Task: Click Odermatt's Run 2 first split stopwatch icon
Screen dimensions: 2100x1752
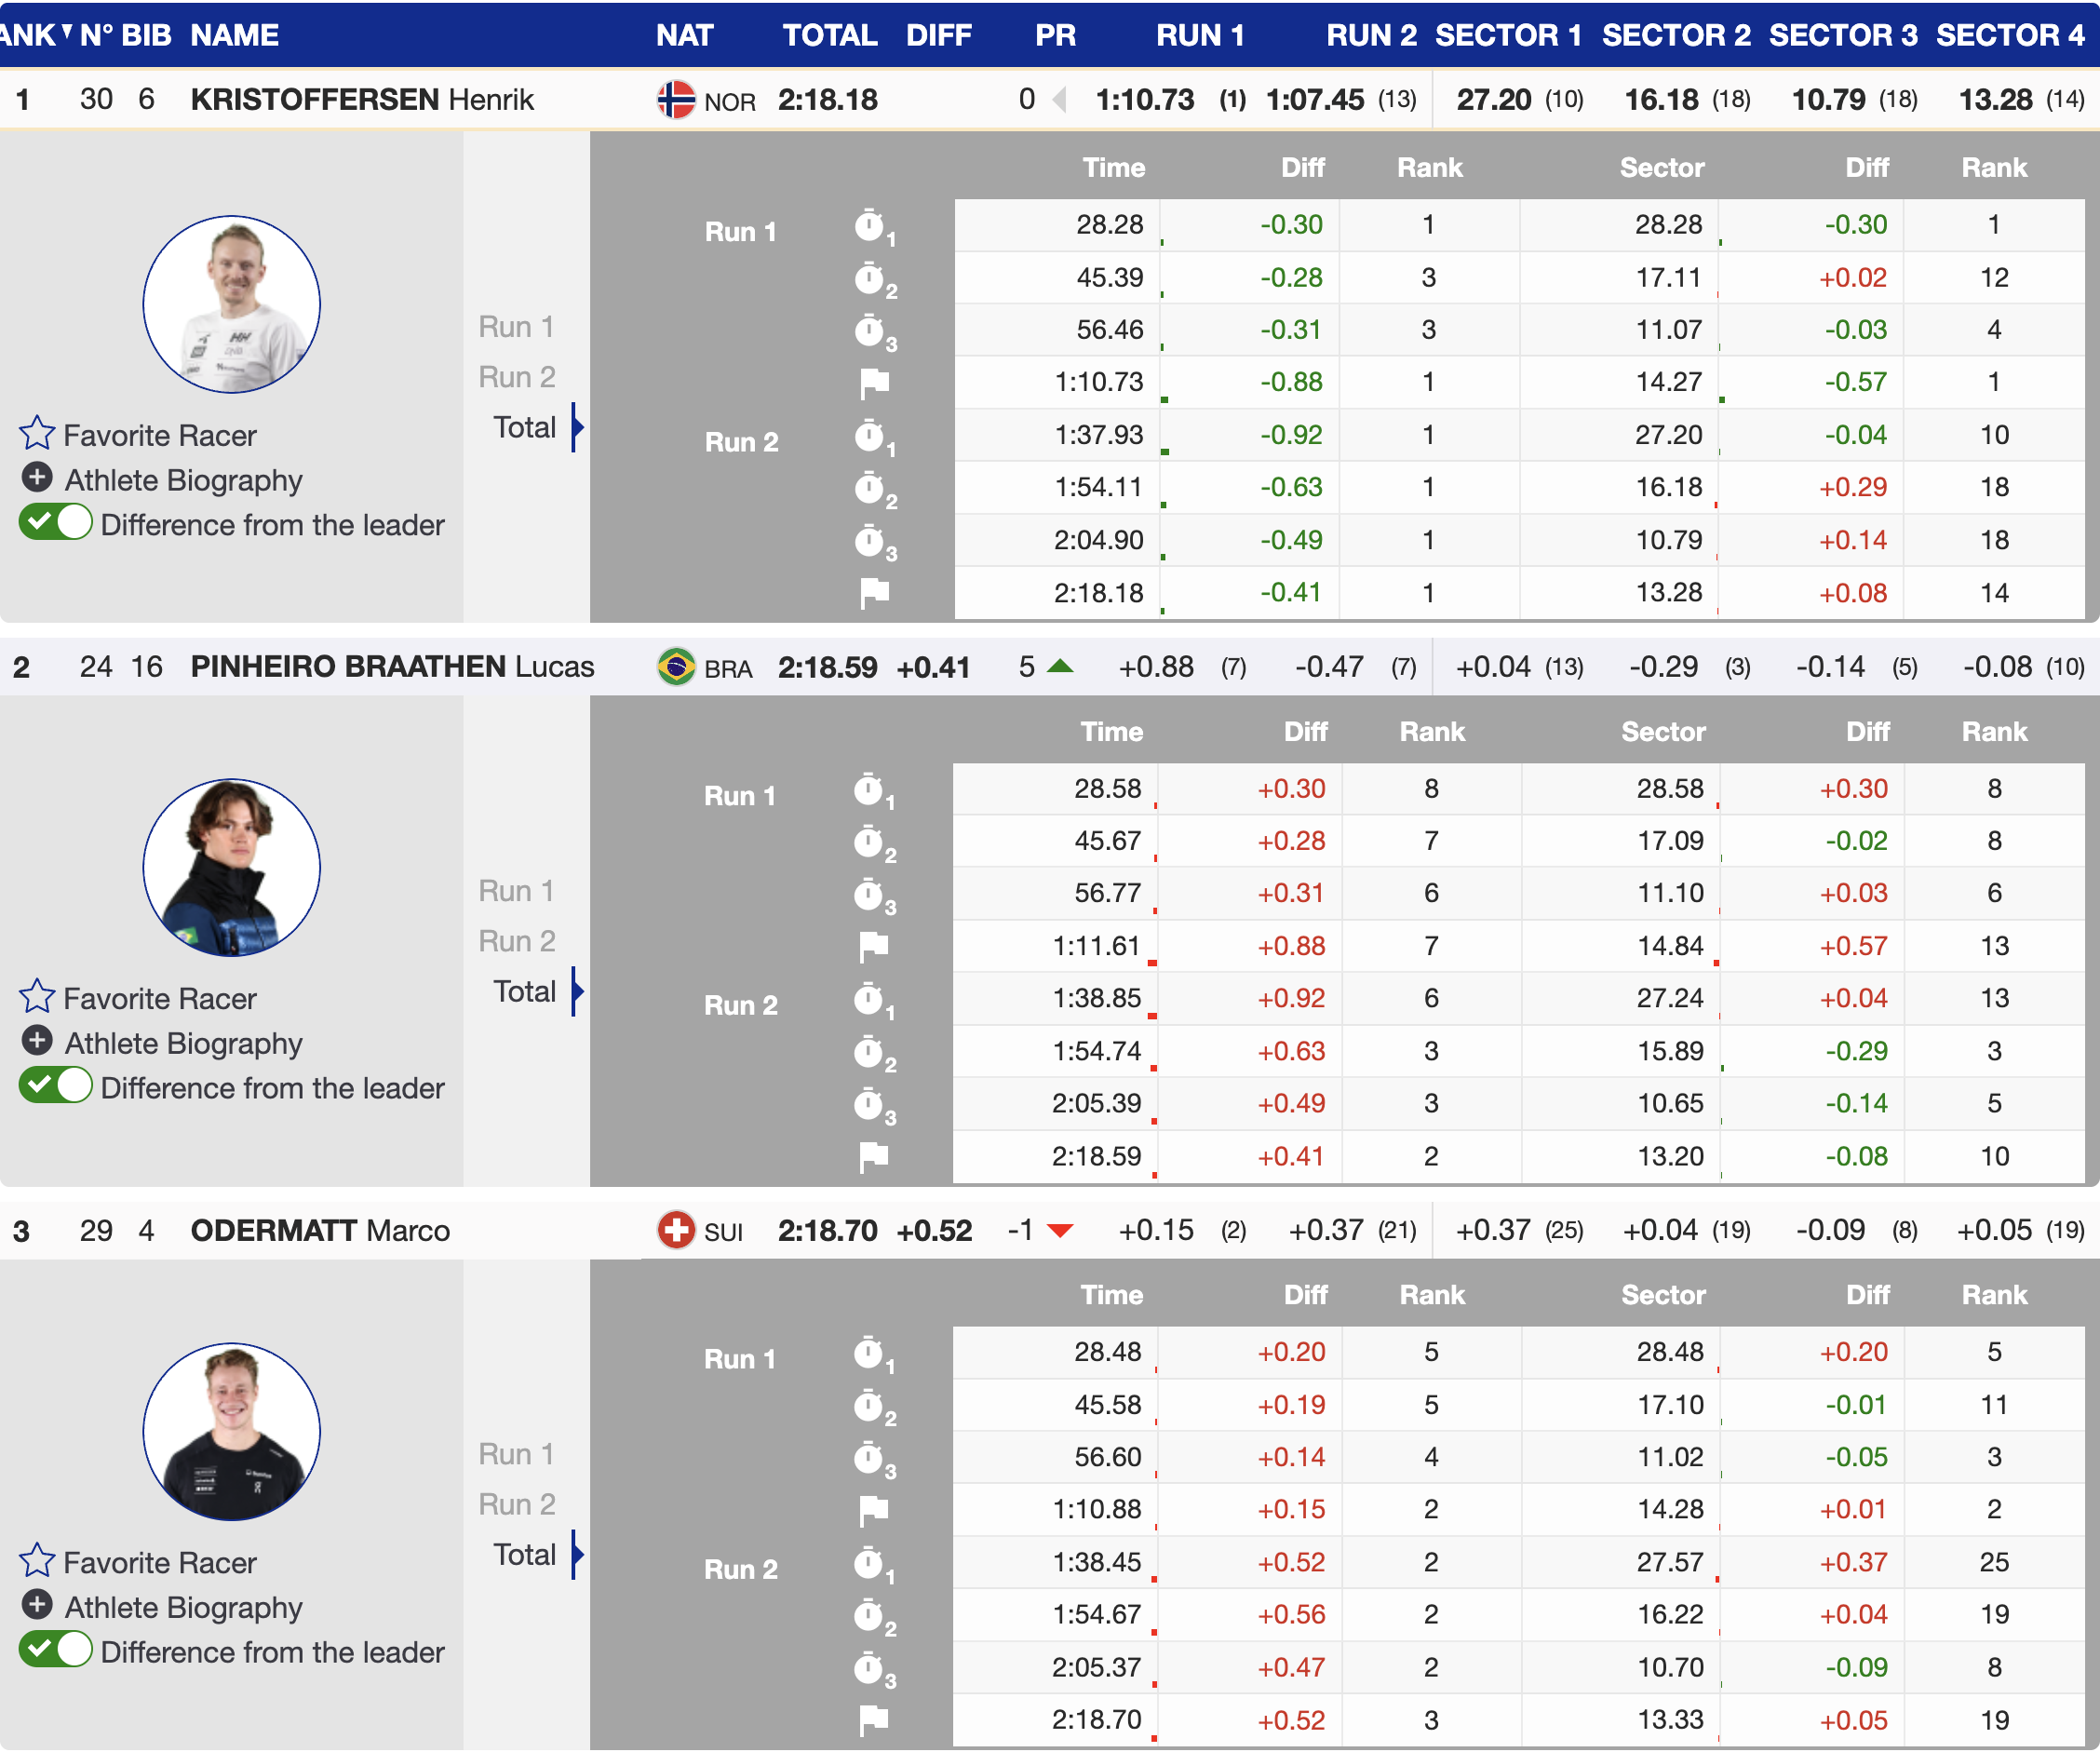Action: coord(870,1562)
